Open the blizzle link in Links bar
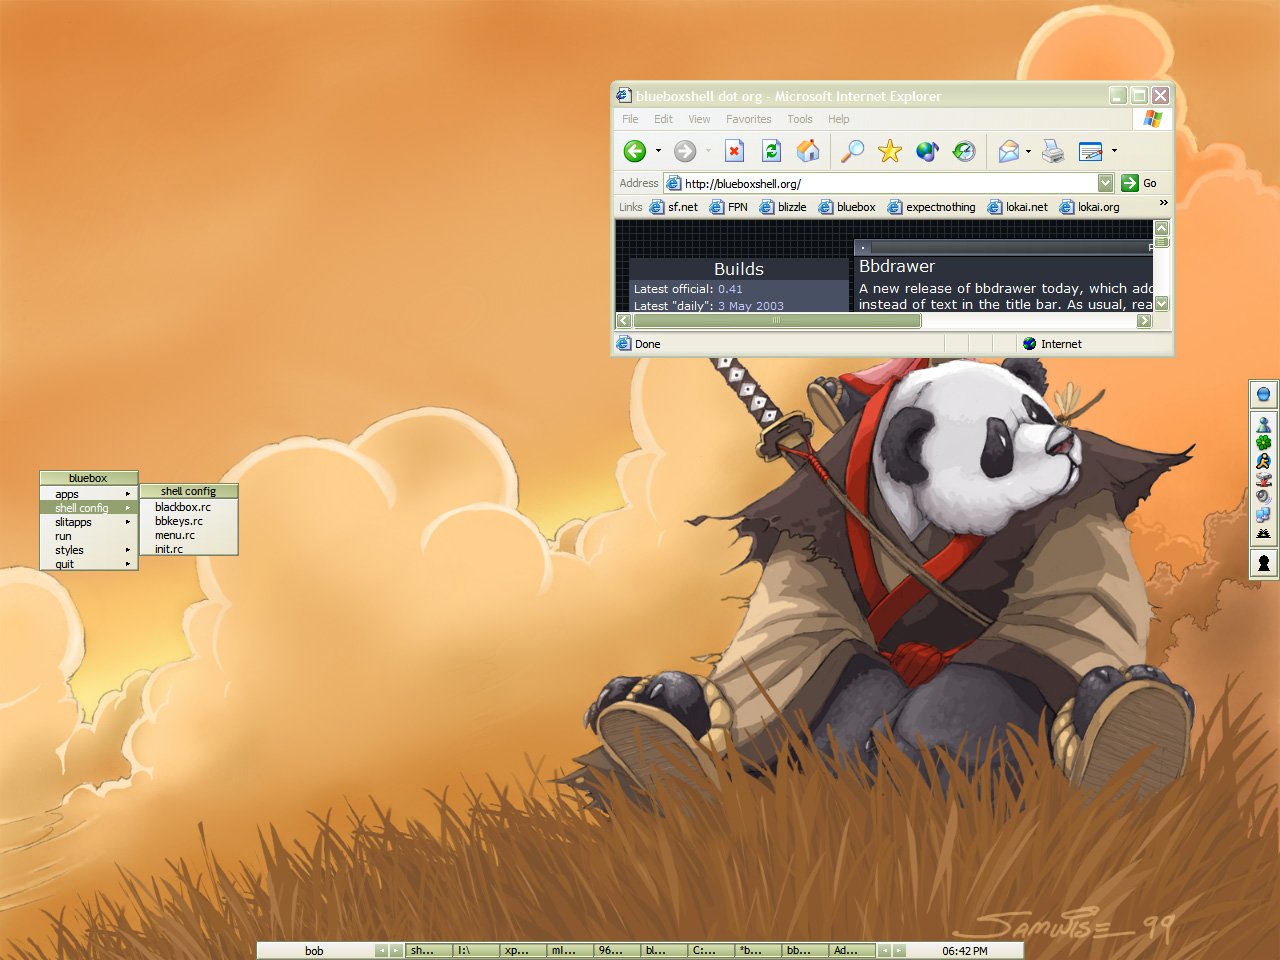 point(783,207)
